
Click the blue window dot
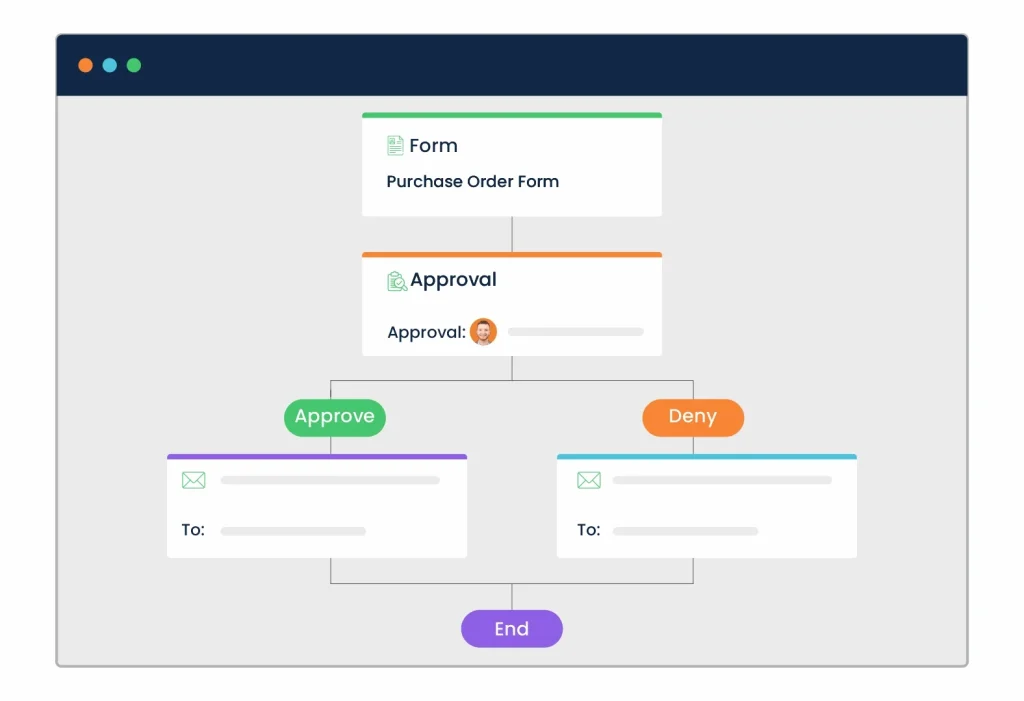point(110,66)
